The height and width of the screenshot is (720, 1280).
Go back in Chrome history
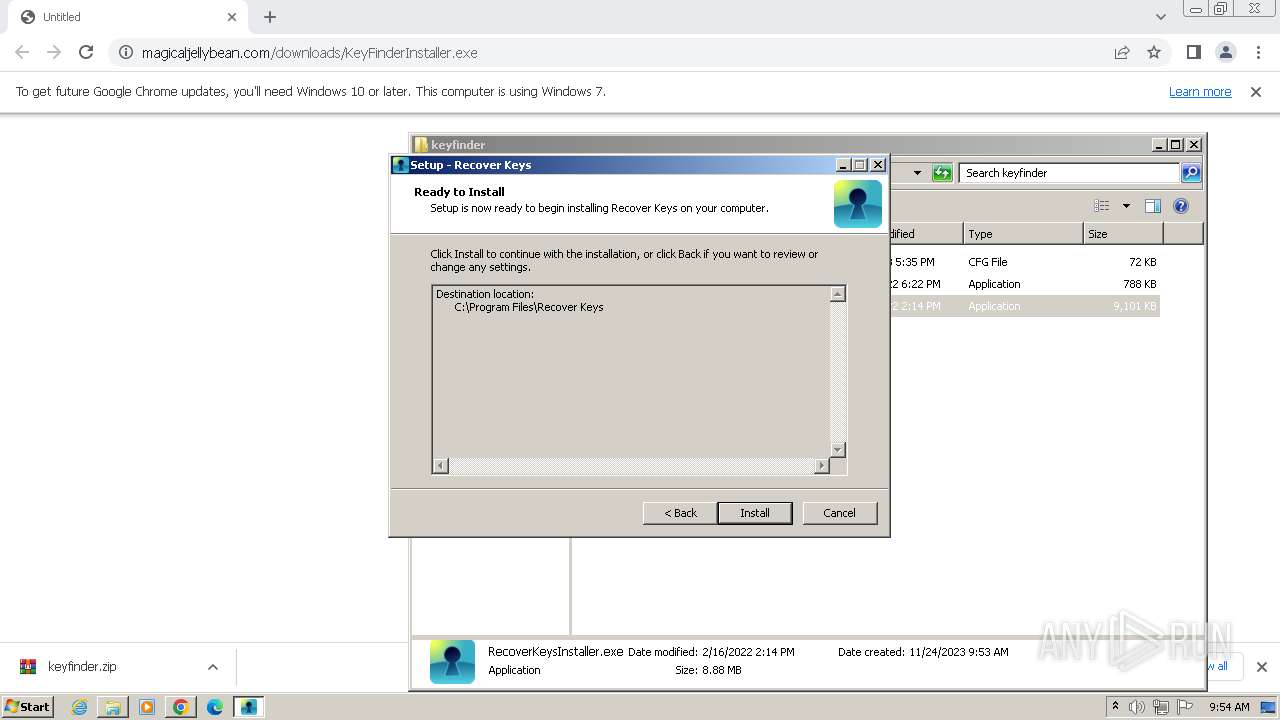(x=22, y=52)
